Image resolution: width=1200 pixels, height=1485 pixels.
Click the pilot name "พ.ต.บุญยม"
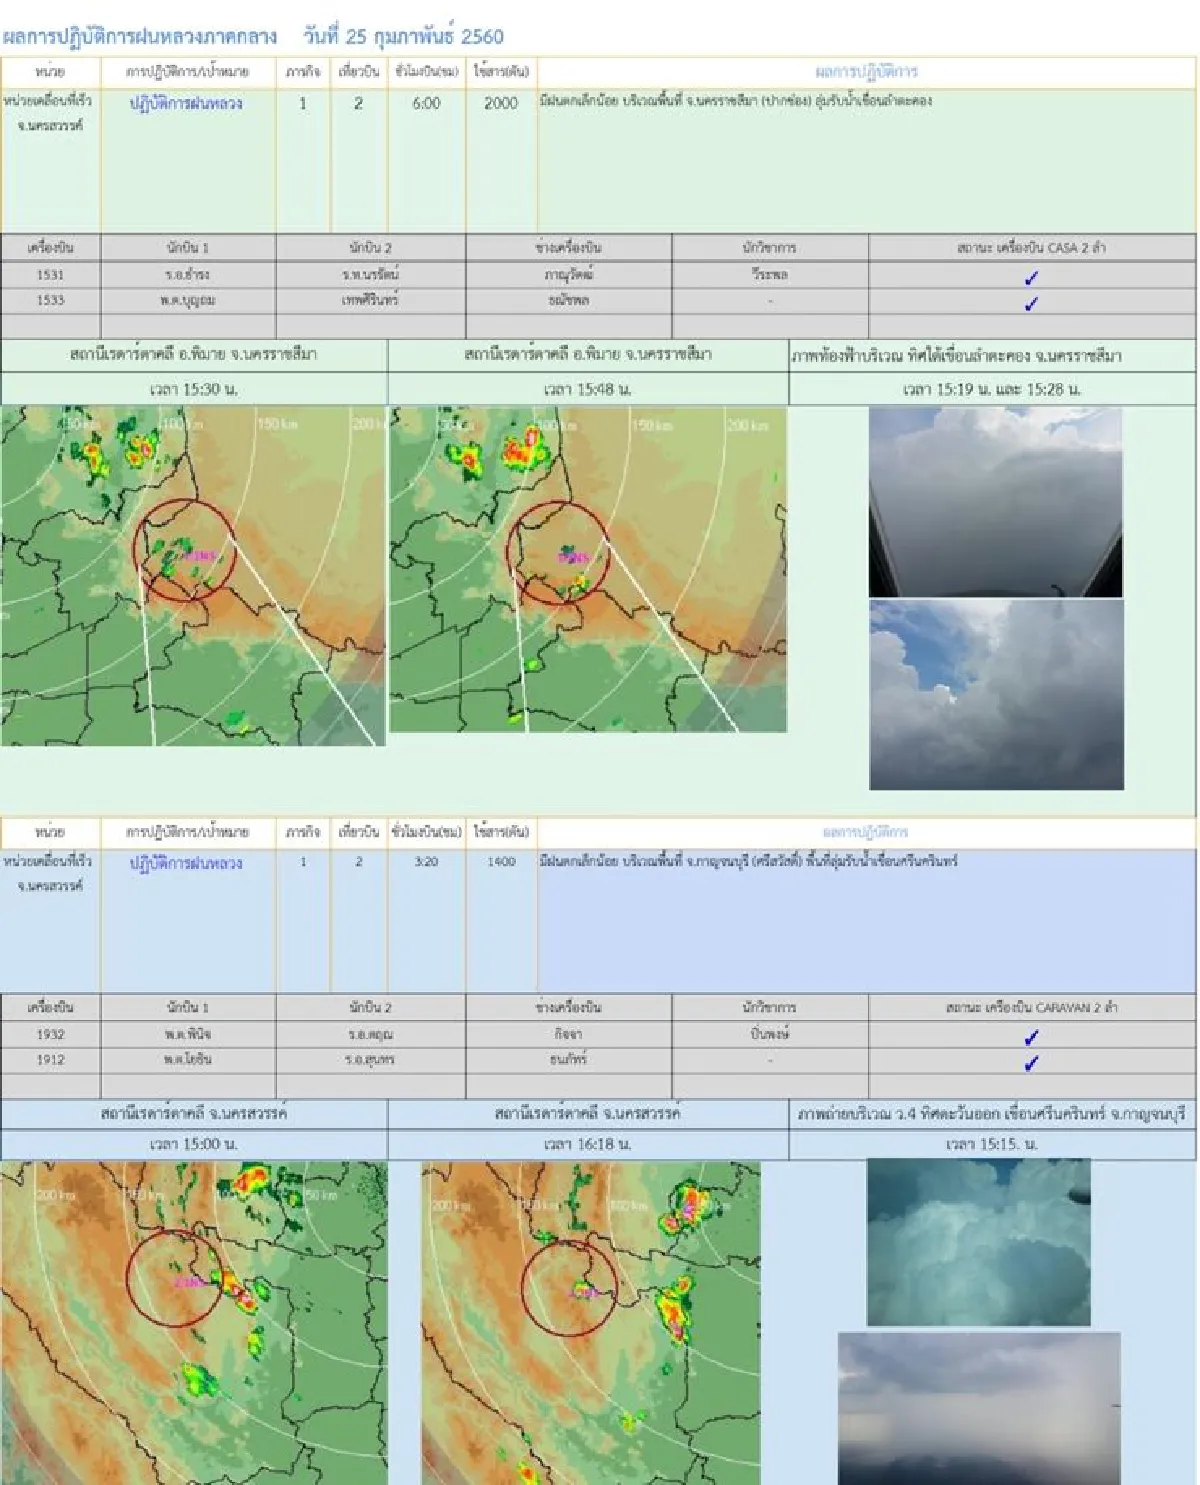[x=188, y=300]
